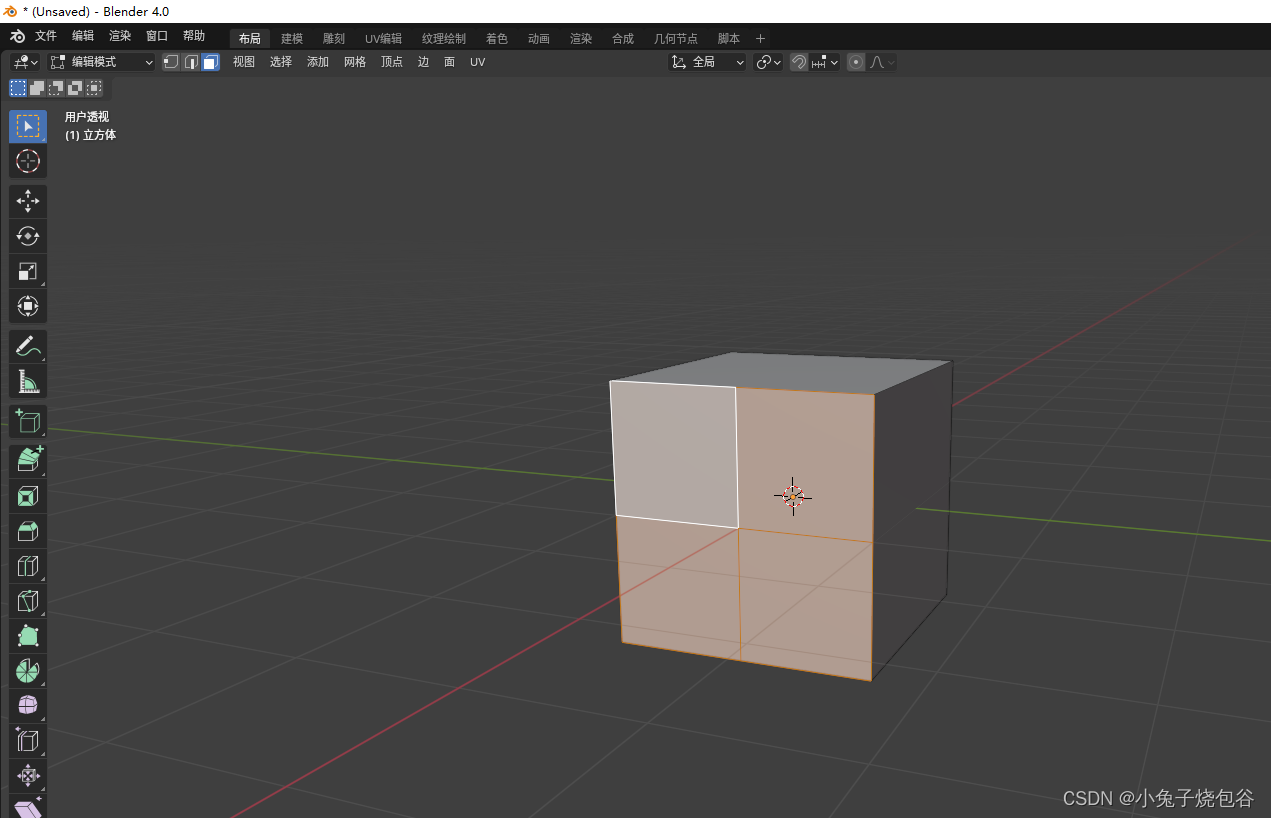Screen dimensions: 1271x818
Task: Choose the Annotate pencil tool
Action: tap(28, 346)
